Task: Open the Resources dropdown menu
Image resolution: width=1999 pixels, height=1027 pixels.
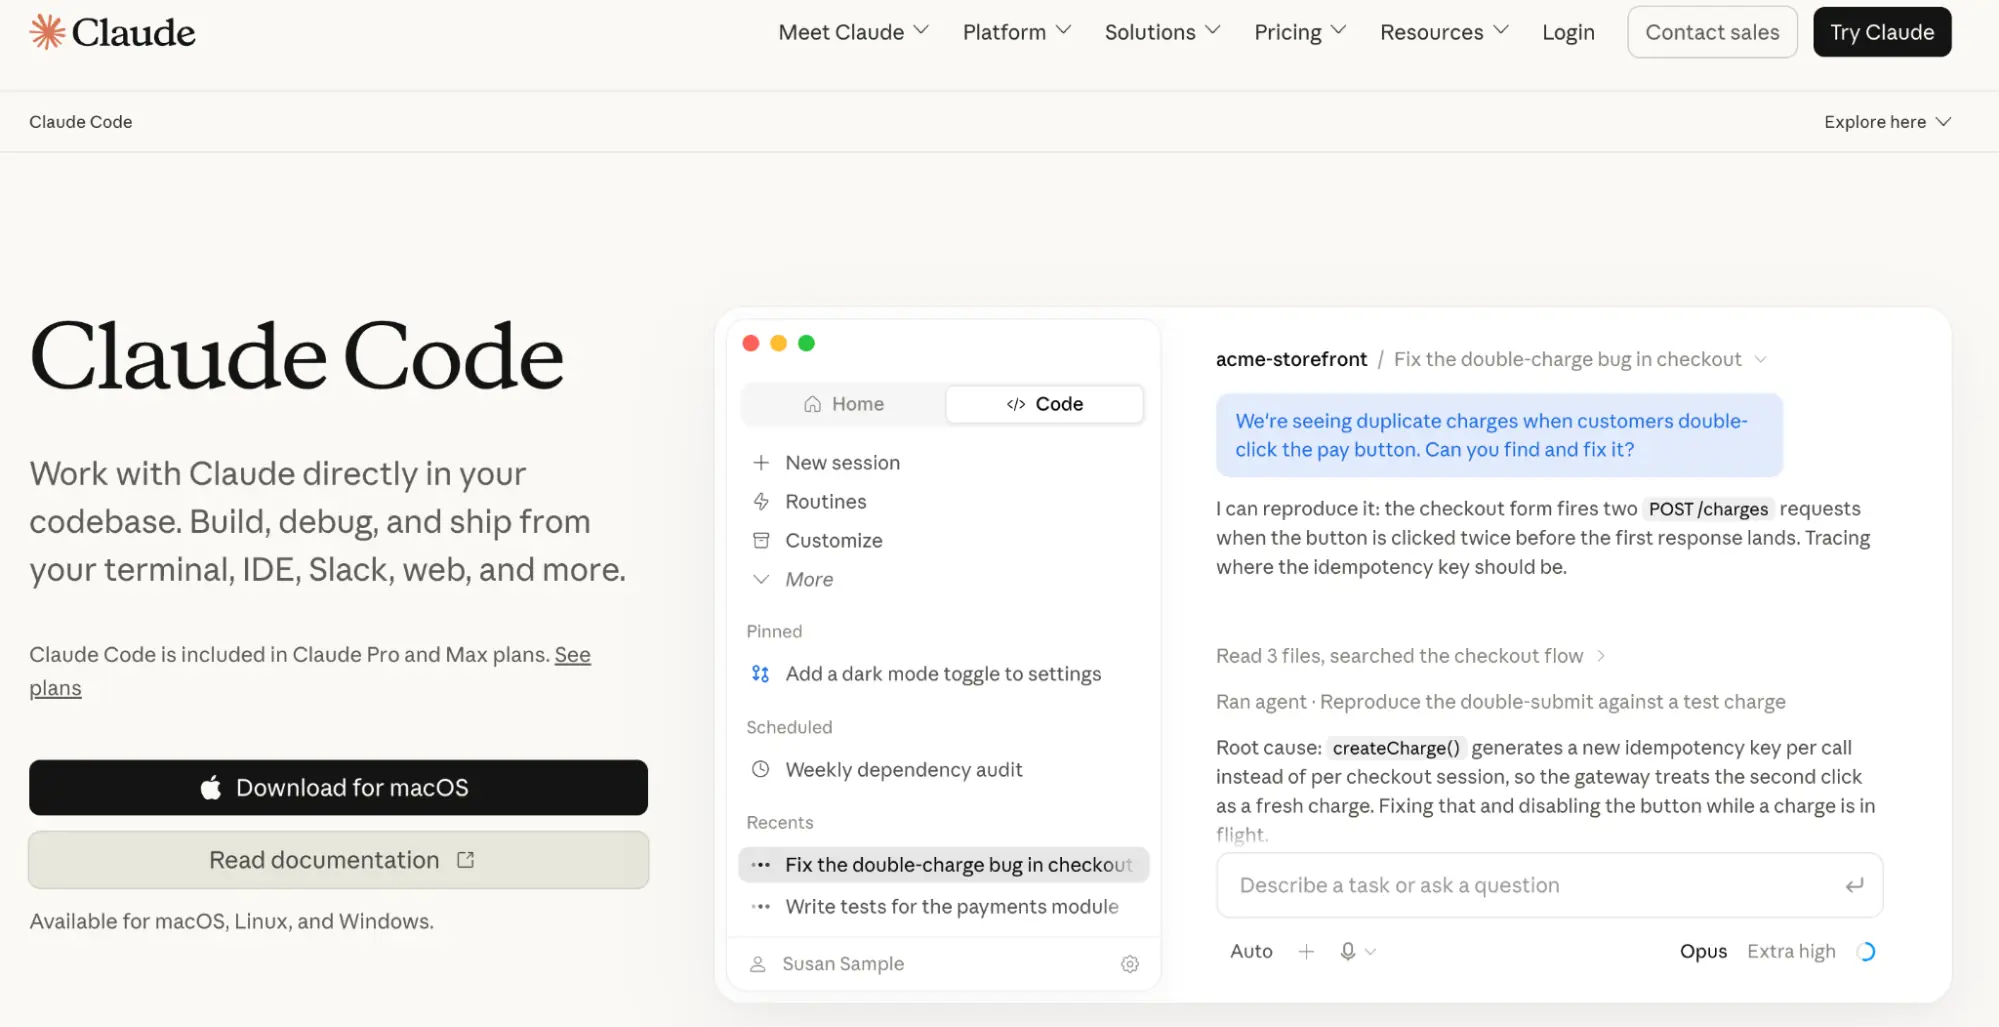Action: coord(1444,32)
